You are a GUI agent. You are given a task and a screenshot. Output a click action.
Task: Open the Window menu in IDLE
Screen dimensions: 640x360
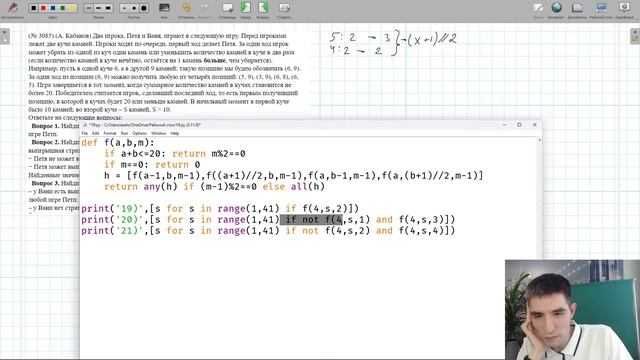tap(158, 133)
